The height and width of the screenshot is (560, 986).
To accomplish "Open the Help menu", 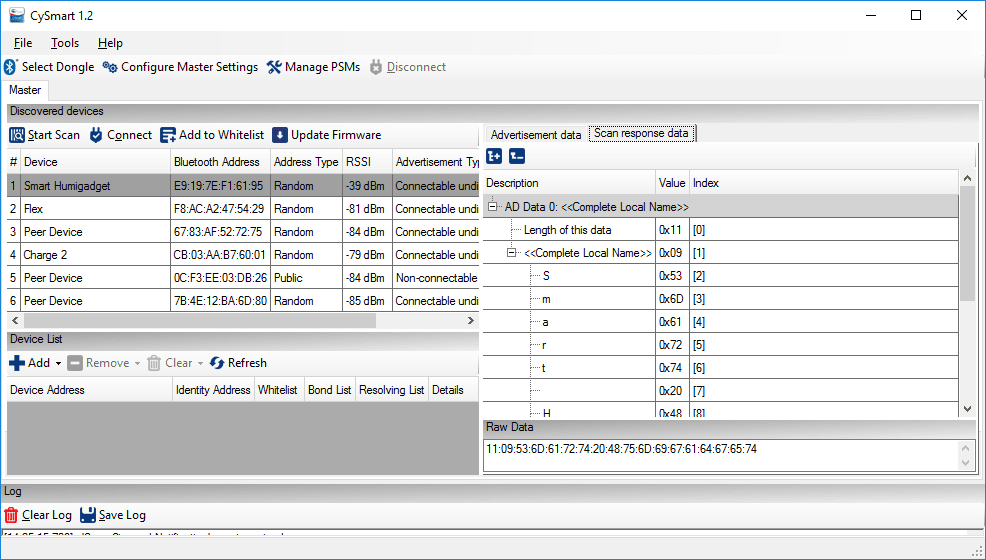I will (x=110, y=43).
